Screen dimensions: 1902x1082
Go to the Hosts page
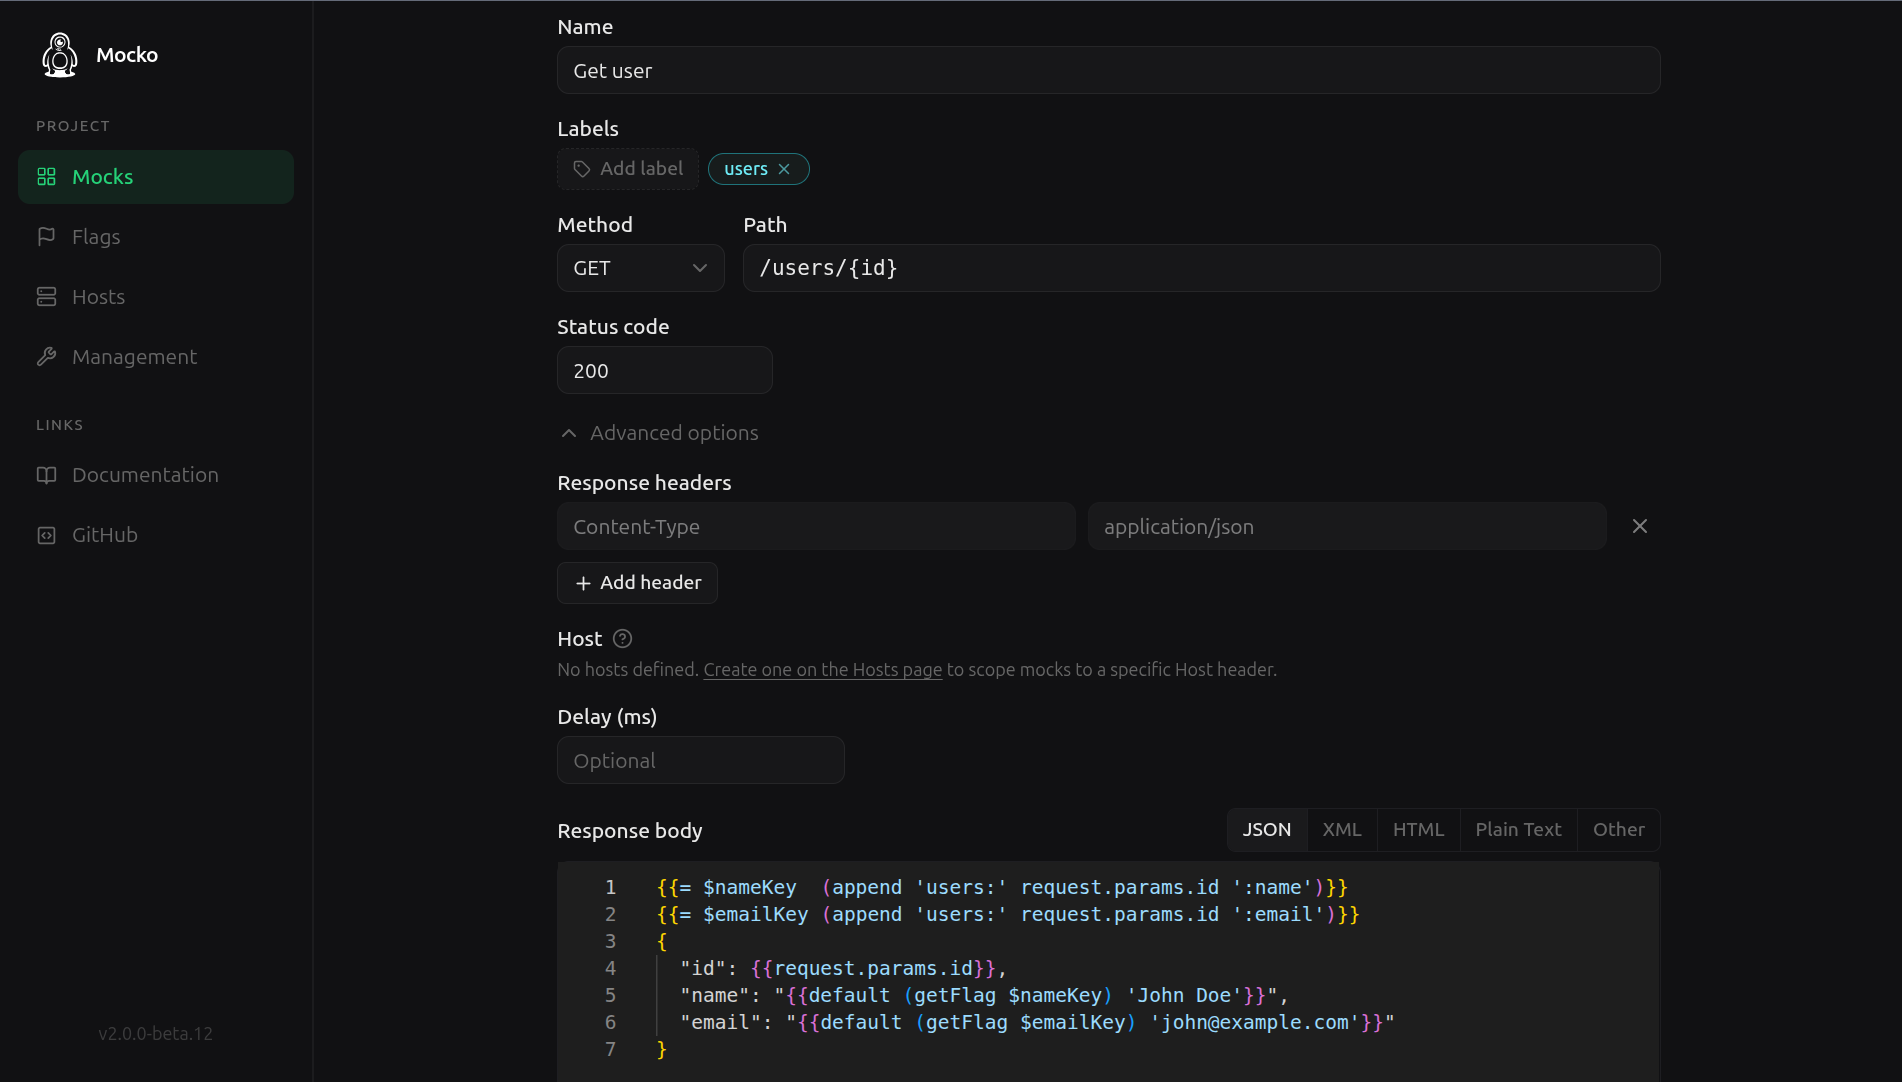click(x=156, y=297)
